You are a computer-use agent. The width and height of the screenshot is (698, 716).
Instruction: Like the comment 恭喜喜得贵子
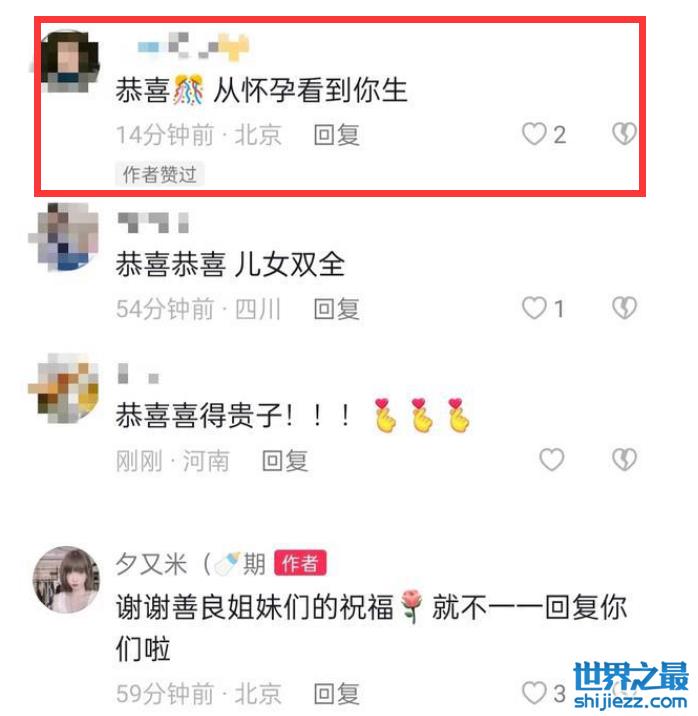pos(552,459)
